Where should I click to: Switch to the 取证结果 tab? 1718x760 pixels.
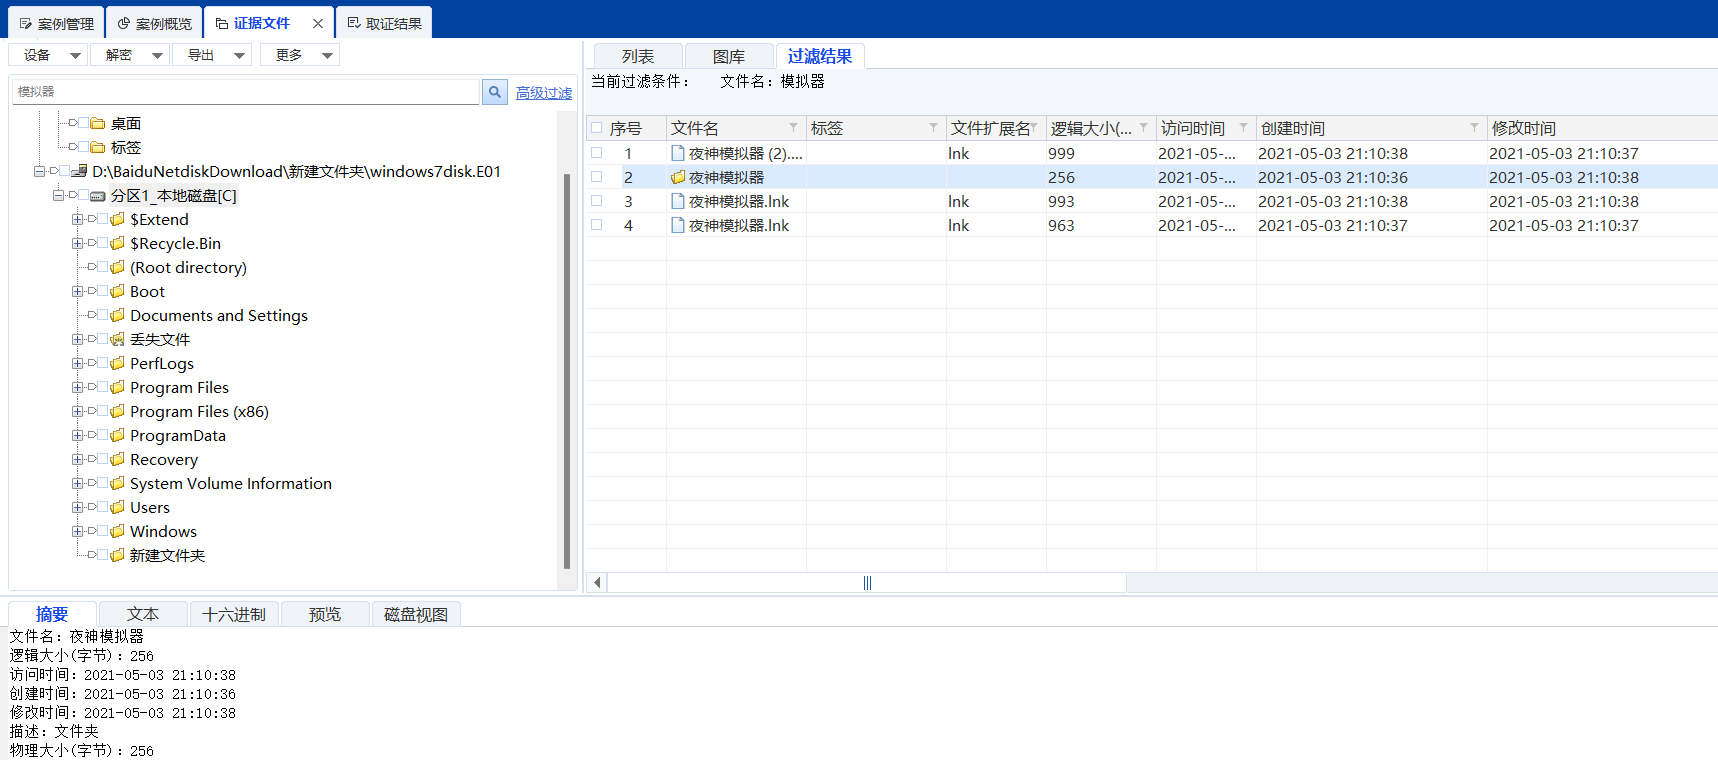(x=384, y=23)
